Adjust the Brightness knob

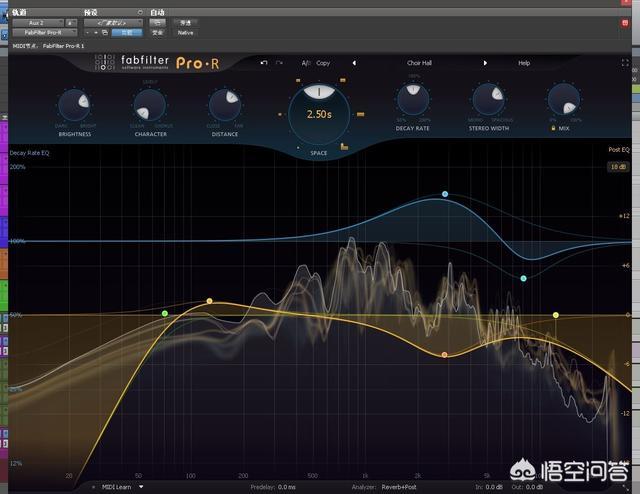pos(74,105)
